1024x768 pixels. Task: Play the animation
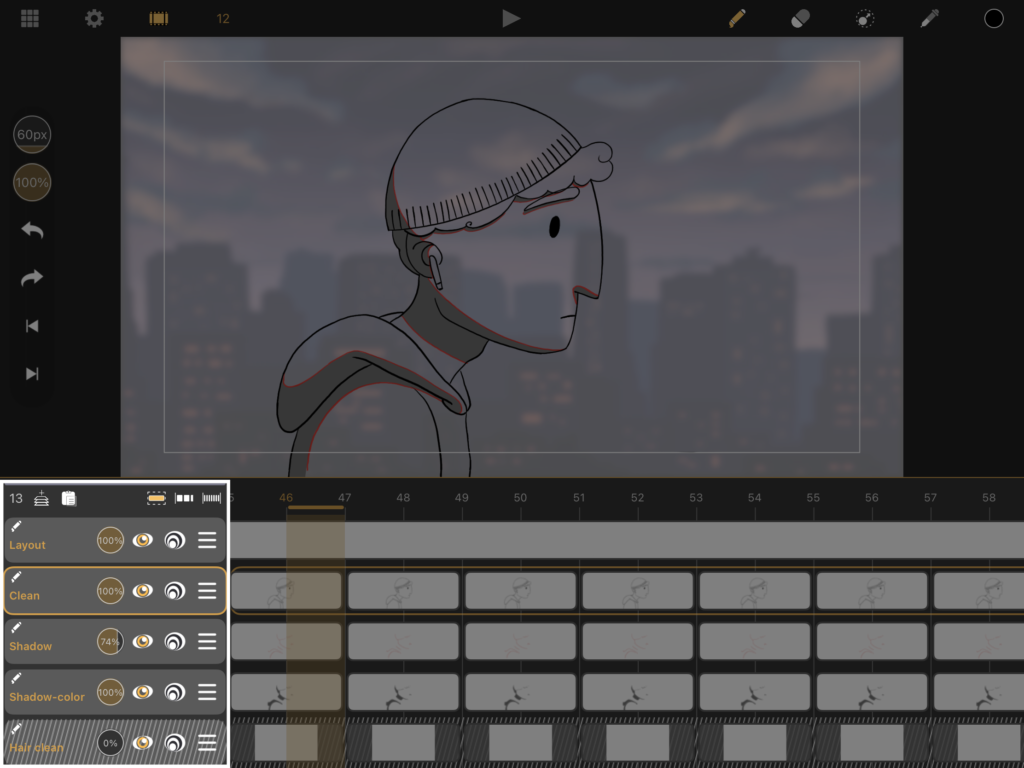(511, 18)
